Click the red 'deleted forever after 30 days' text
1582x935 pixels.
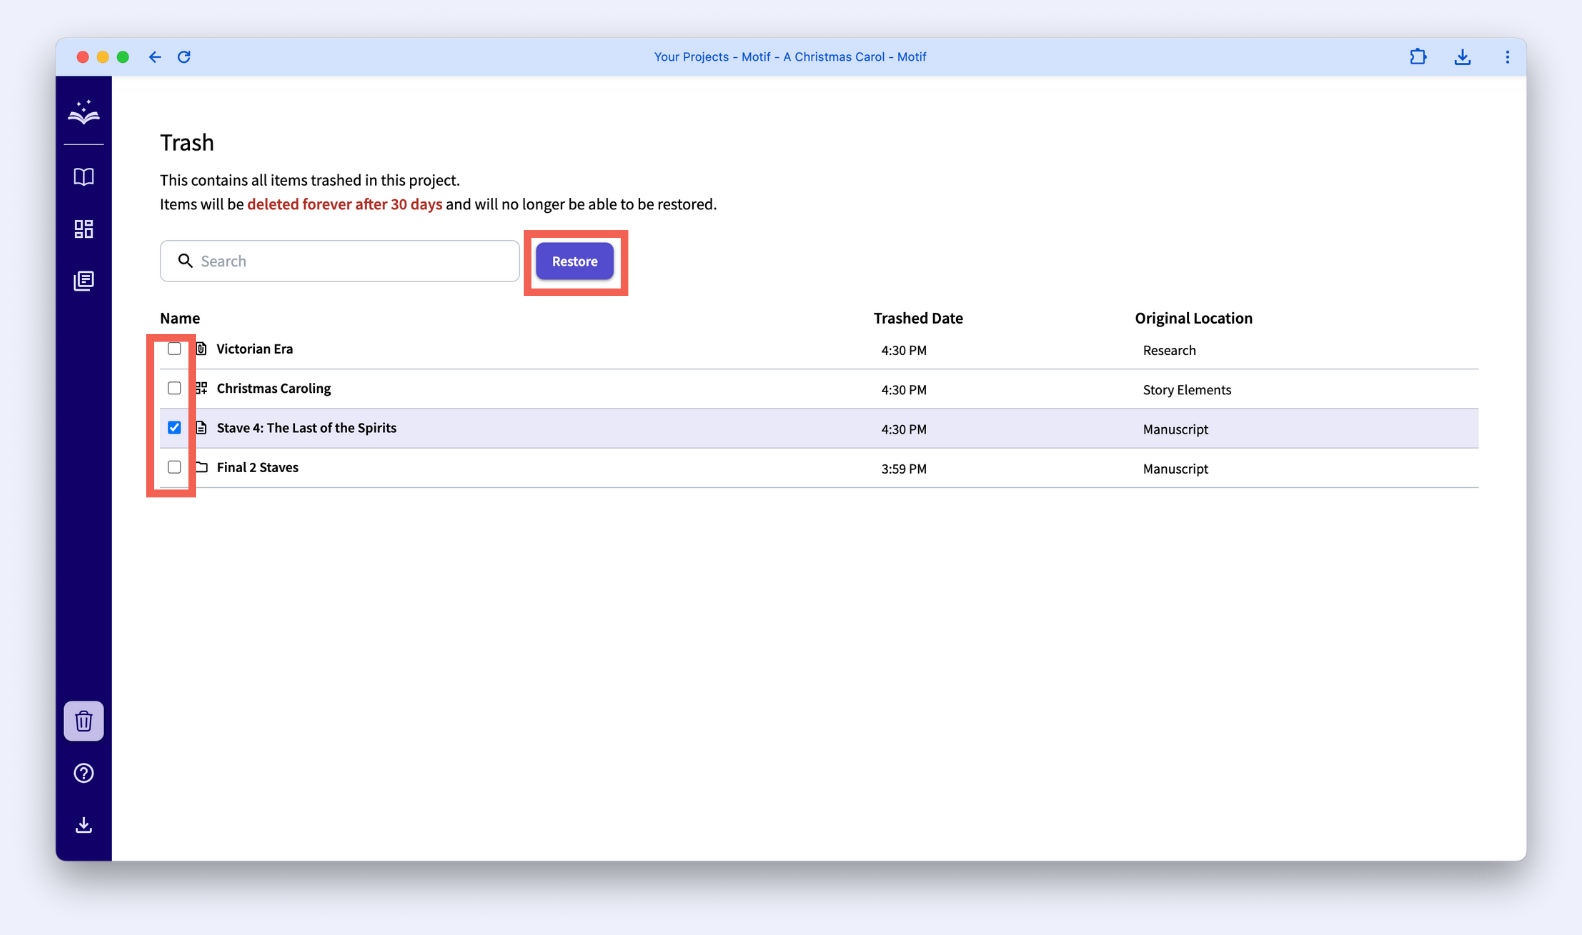[x=345, y=204]
